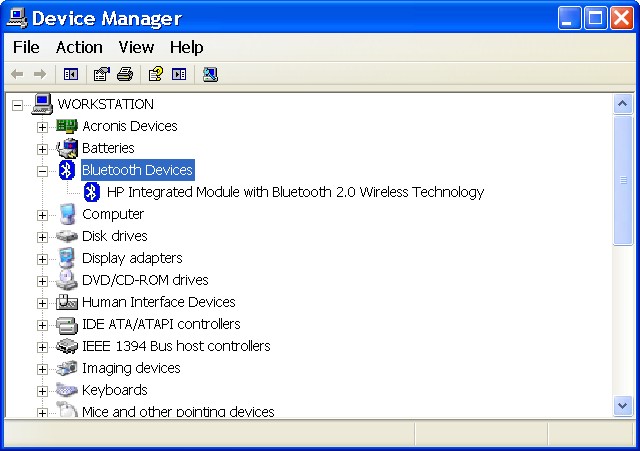Screen dimensions: 640x451
Task: Select the Imaging devices entry
Action: (131, 368)
